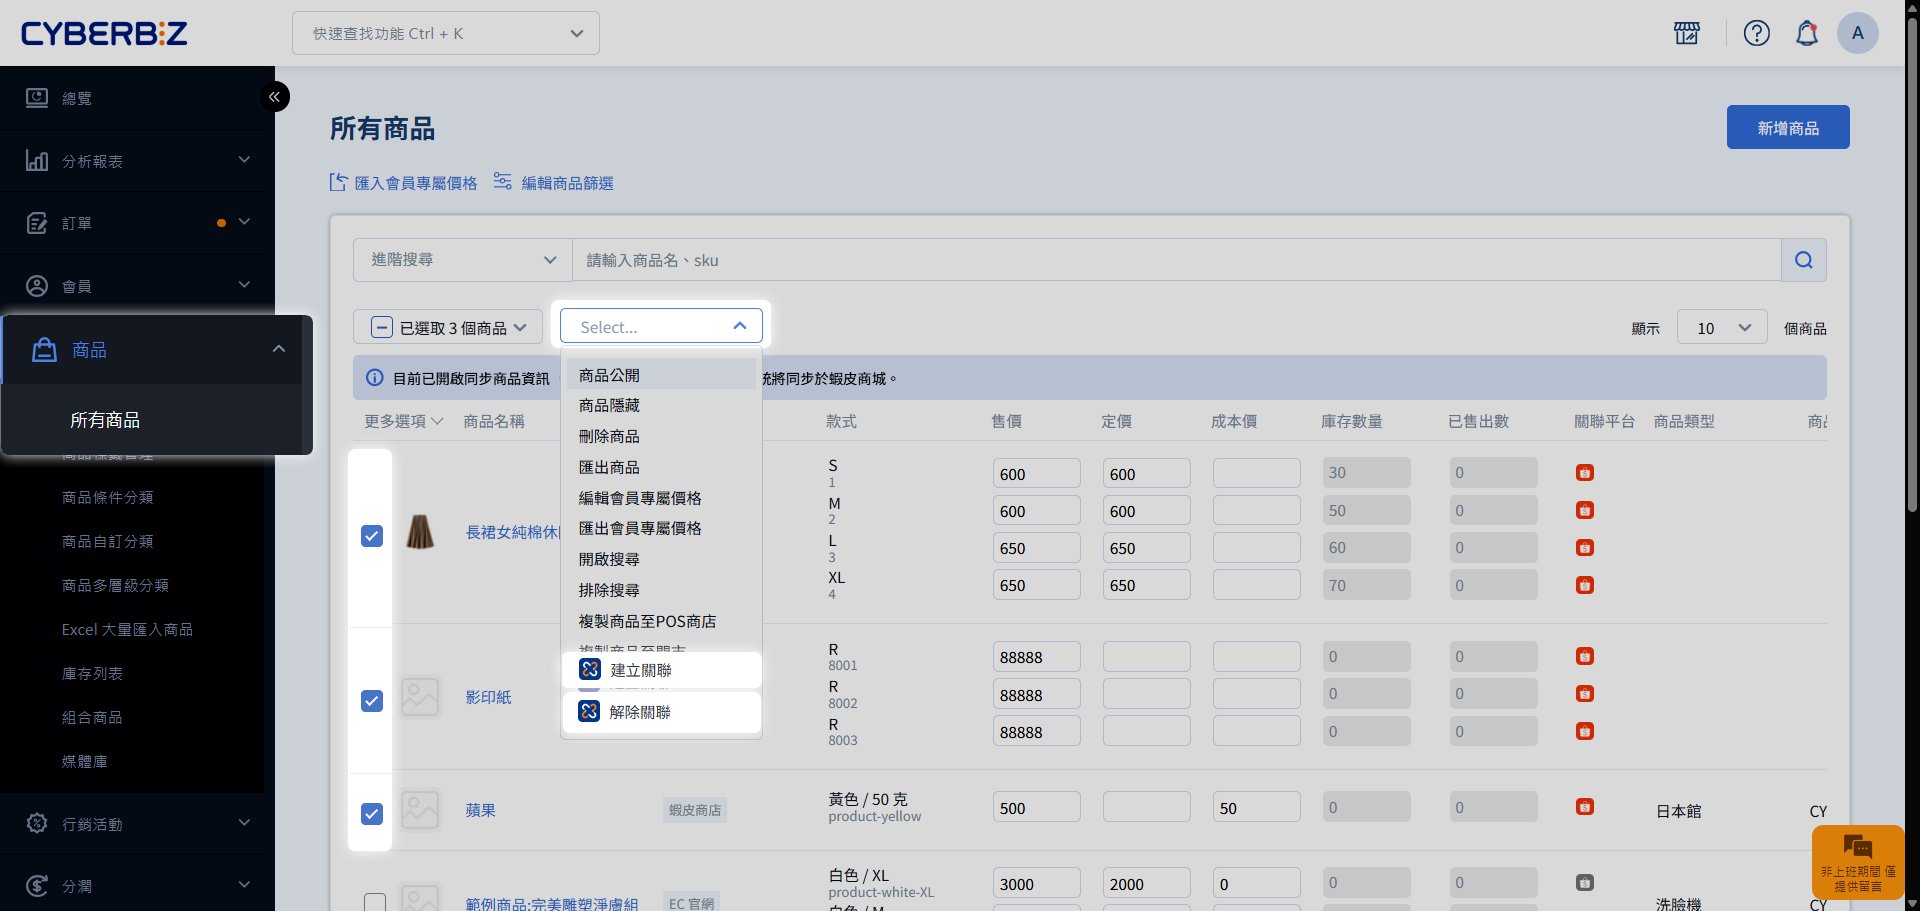The height and width of the screenshot is (911, 1920).
Task: Uncheck the 蘋果 product checkbox
Action: point(372,814)
